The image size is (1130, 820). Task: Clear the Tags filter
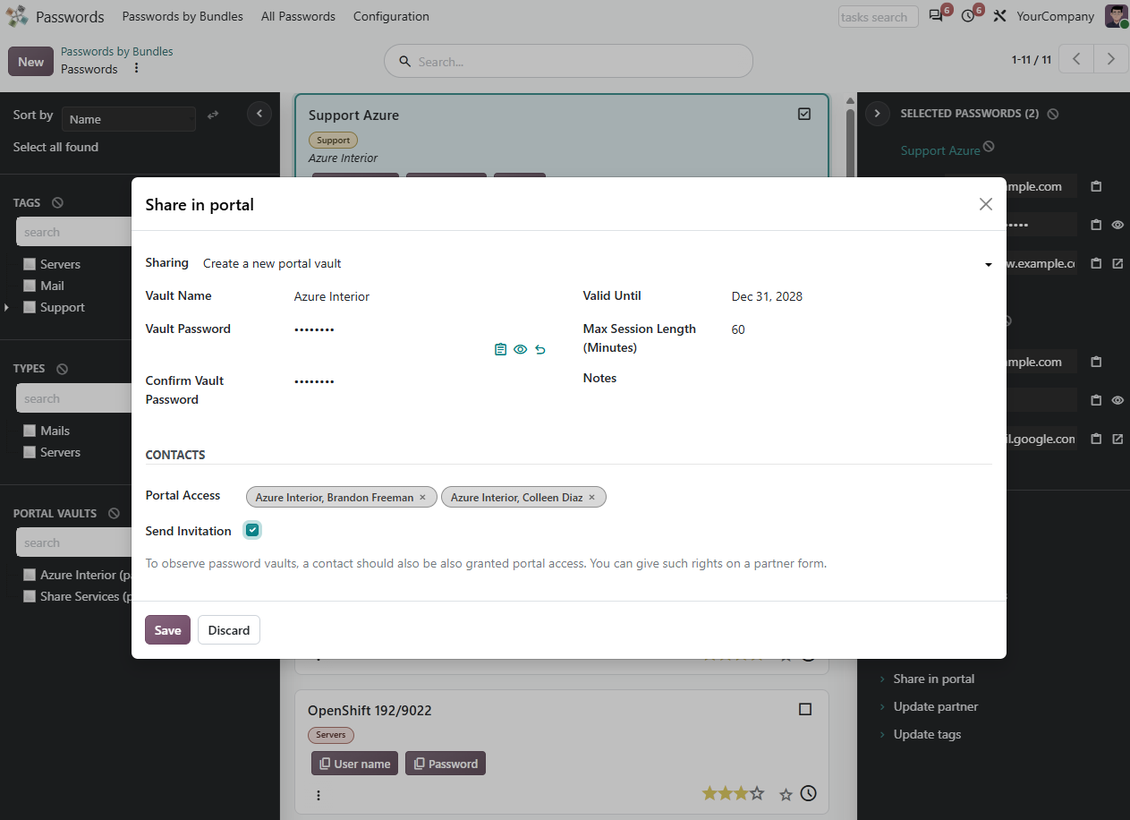coord(58,202)
